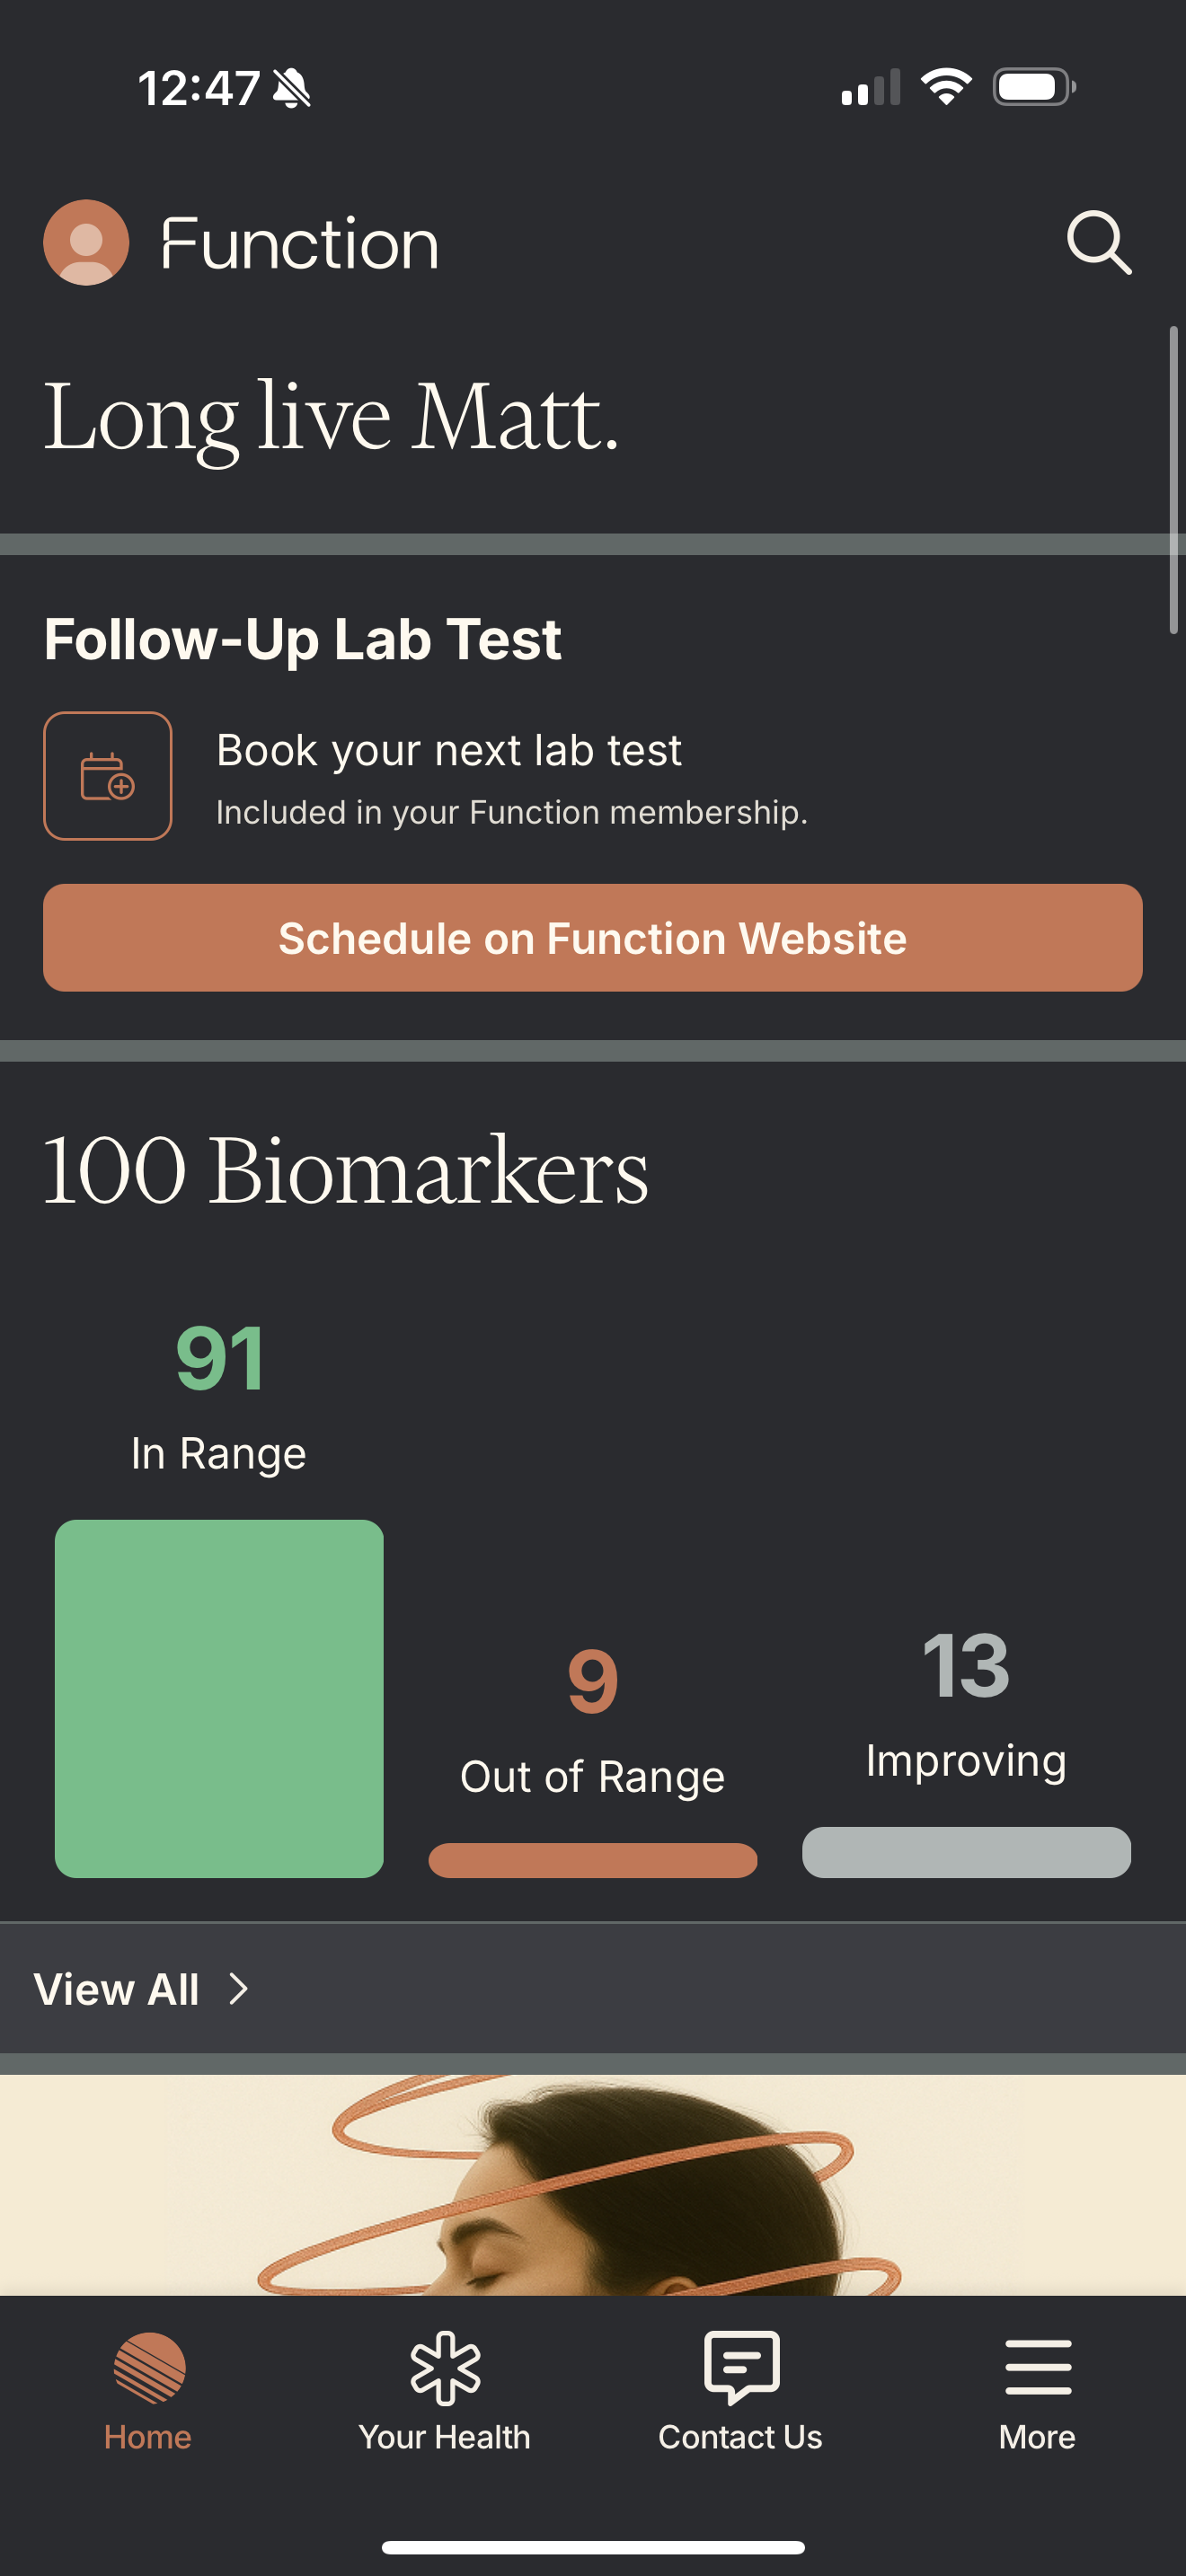Viewport: 1186px width, 2576px height.
Task: Tap Book your next lab test
Action: pos(449,750)
